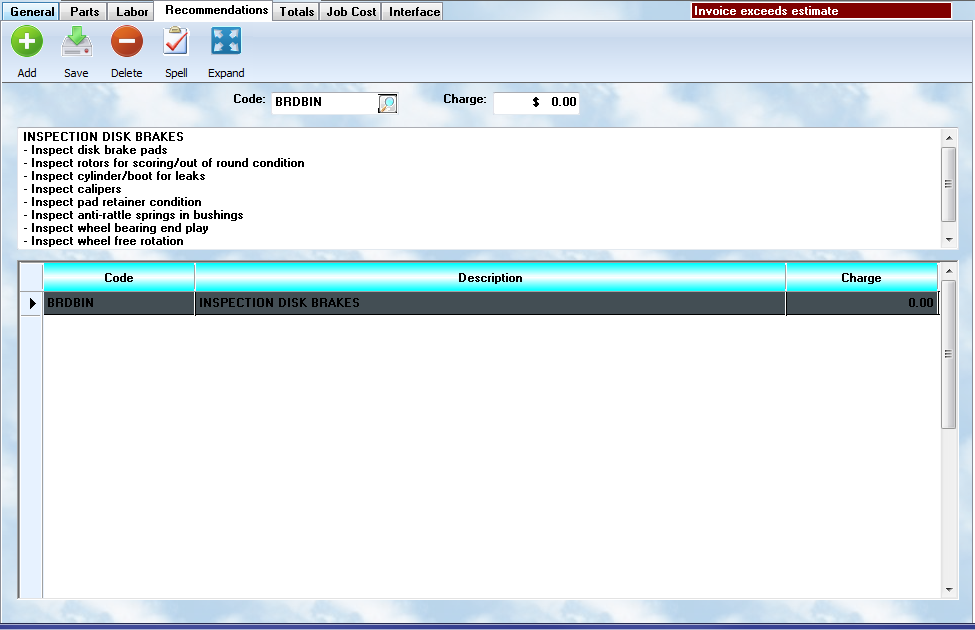This screenshot has height=630, width=975.
Task: Sort by the Description column header
Action: point(490,278)
